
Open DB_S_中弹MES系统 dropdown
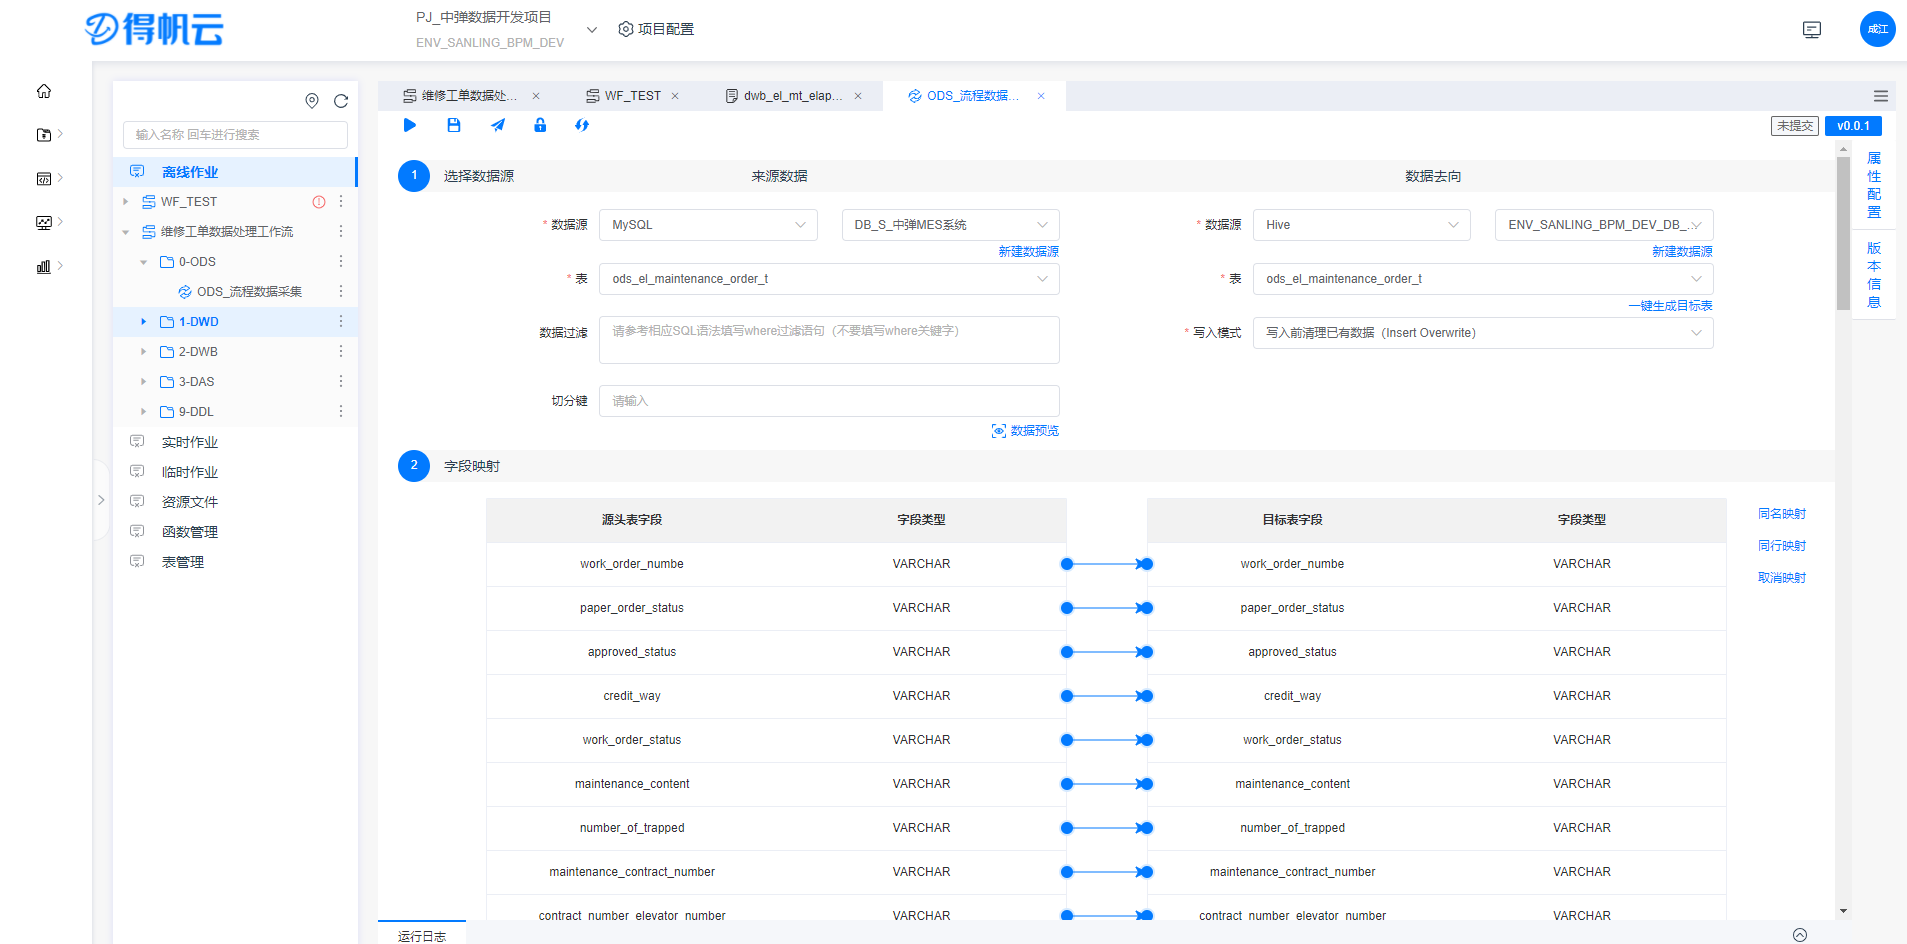tap(950, 225)
